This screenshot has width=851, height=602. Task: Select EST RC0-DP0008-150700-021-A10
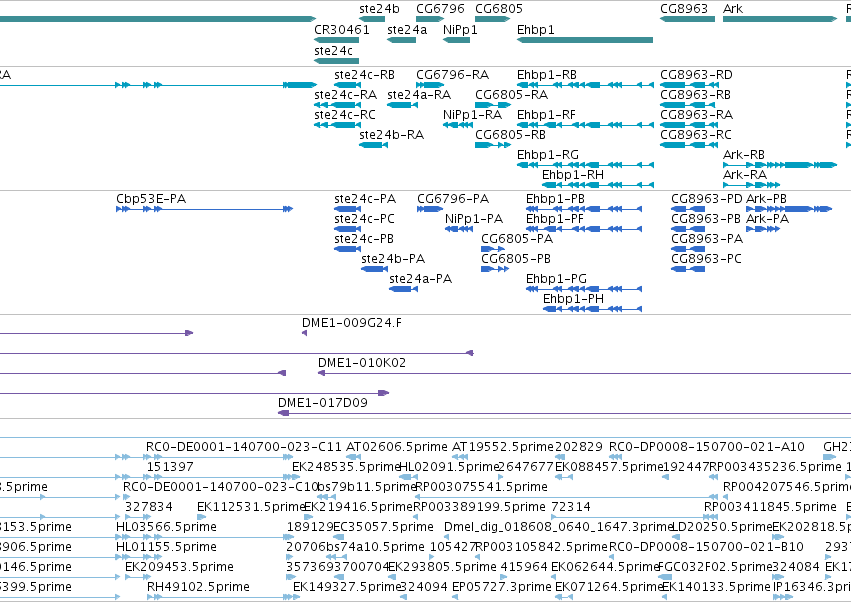707,447
